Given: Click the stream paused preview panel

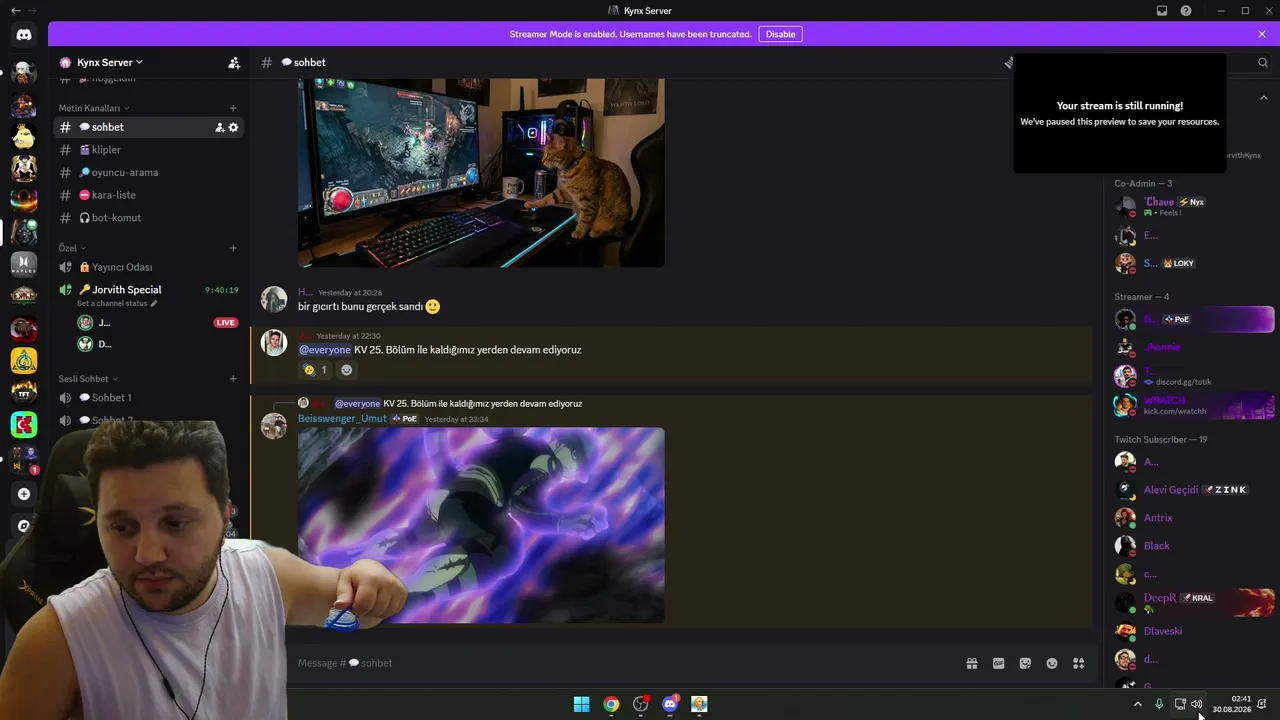Looking at the screenshot, I should click(1119, 113).
